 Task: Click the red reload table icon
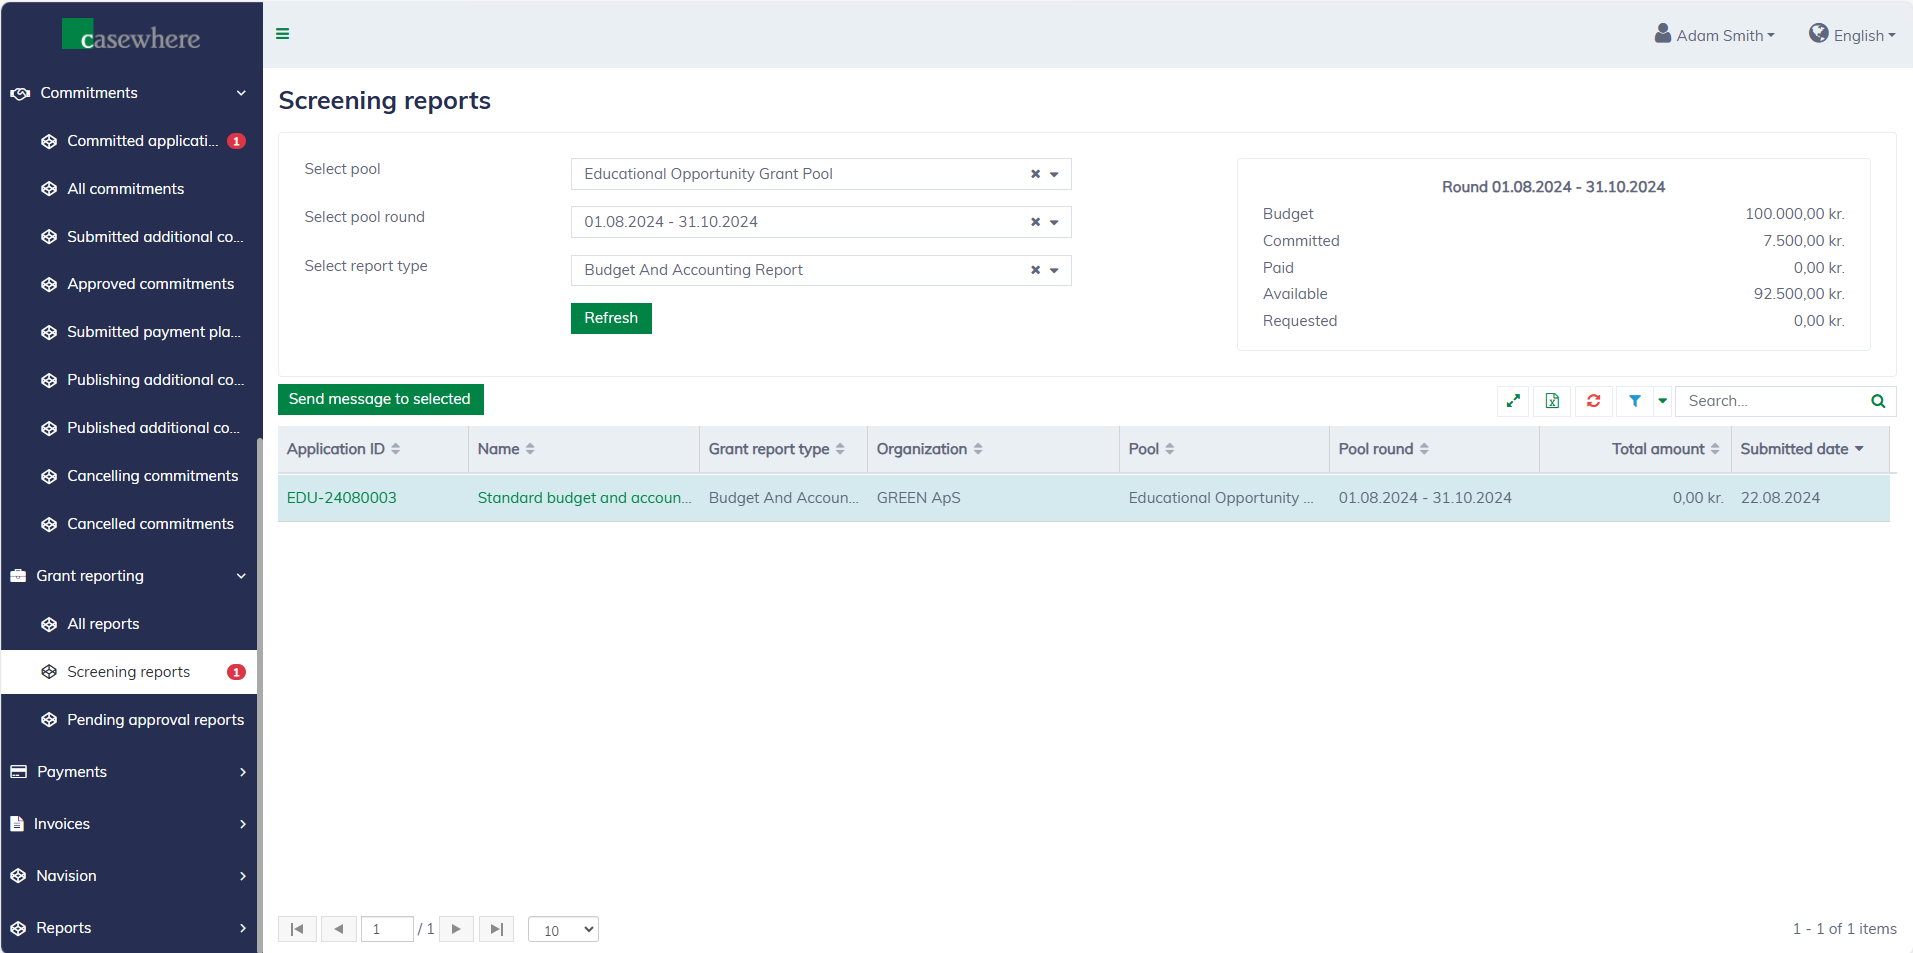click(x=1593, y=401)
